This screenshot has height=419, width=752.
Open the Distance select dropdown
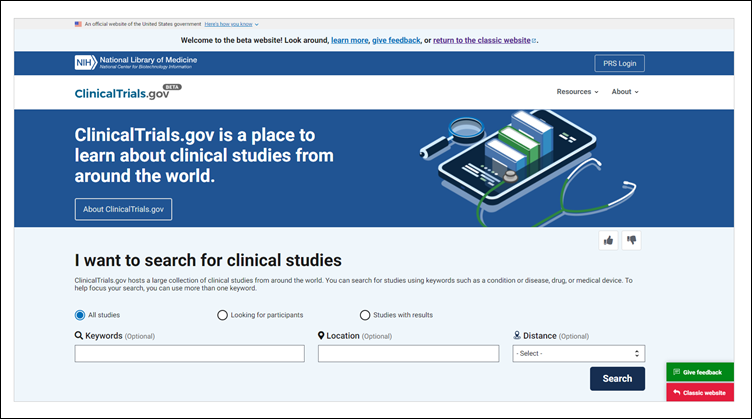pyautogui.click(x=578, y=353)
